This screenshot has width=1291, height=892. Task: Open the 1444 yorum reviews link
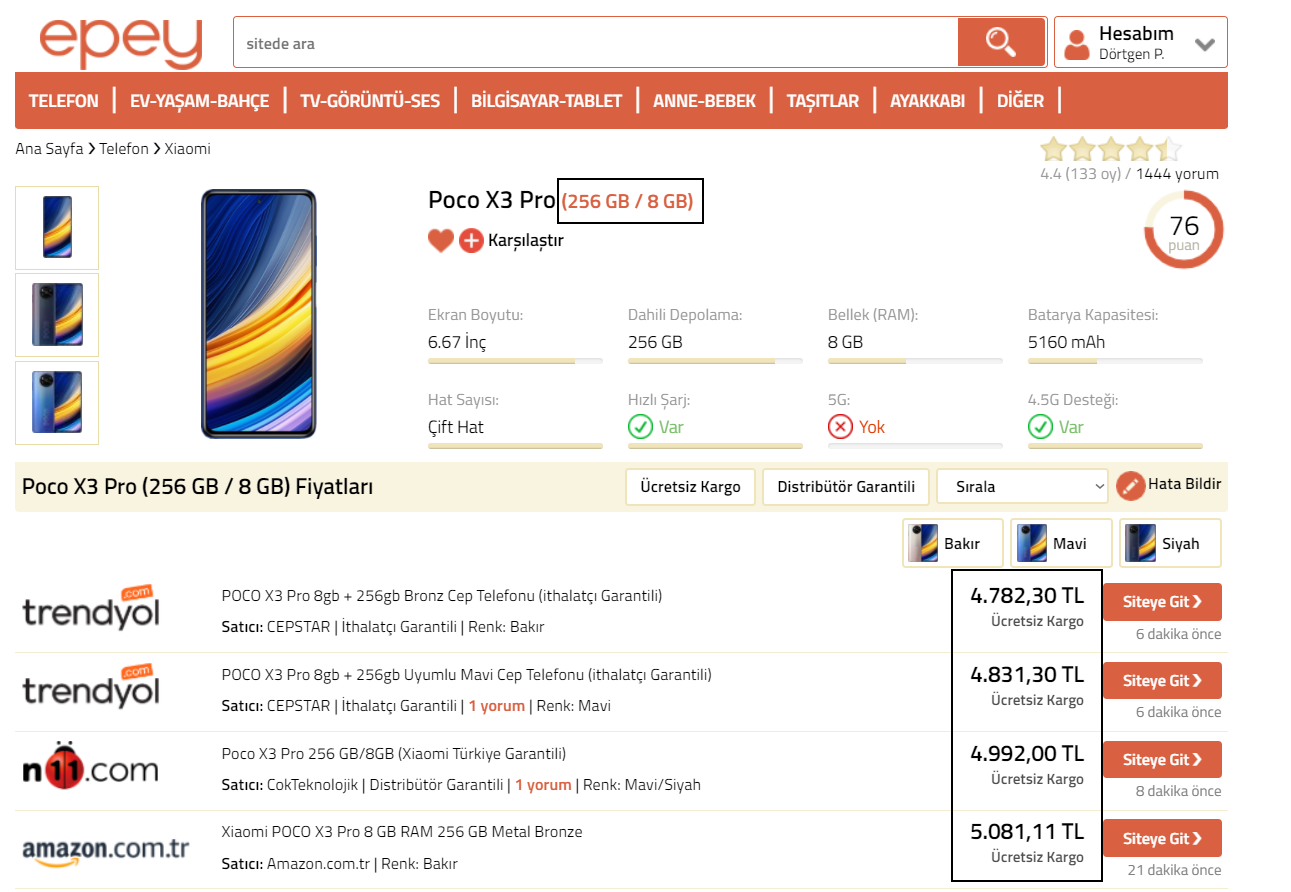pyautogui.click(x=1177, y=174)
